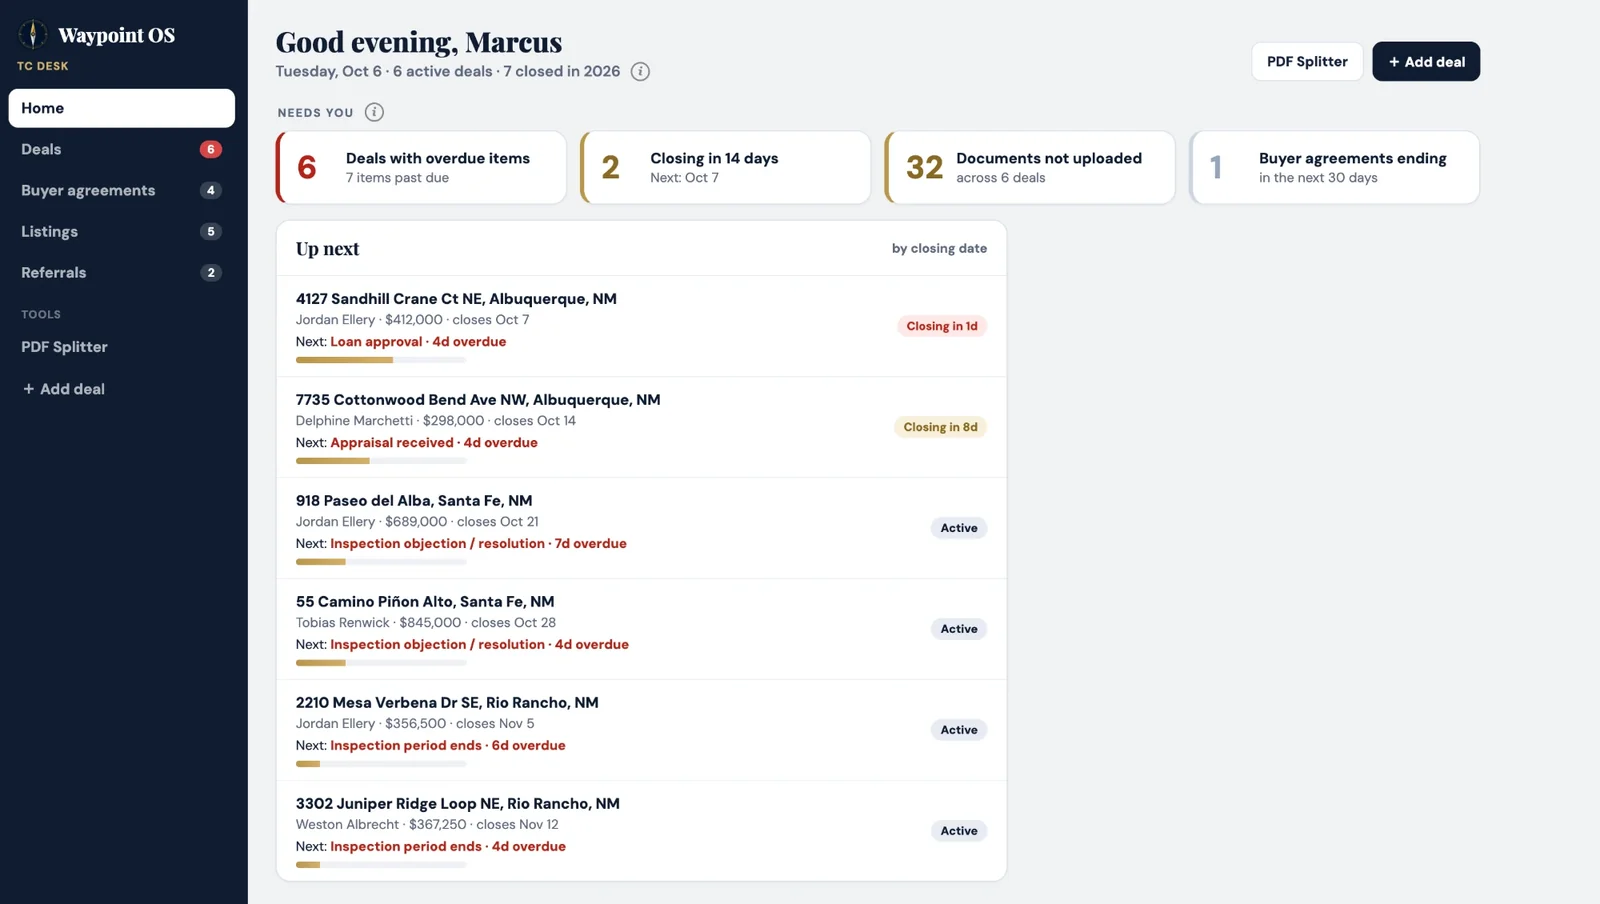Click the info icon next to Needs You

coord(374,112)
